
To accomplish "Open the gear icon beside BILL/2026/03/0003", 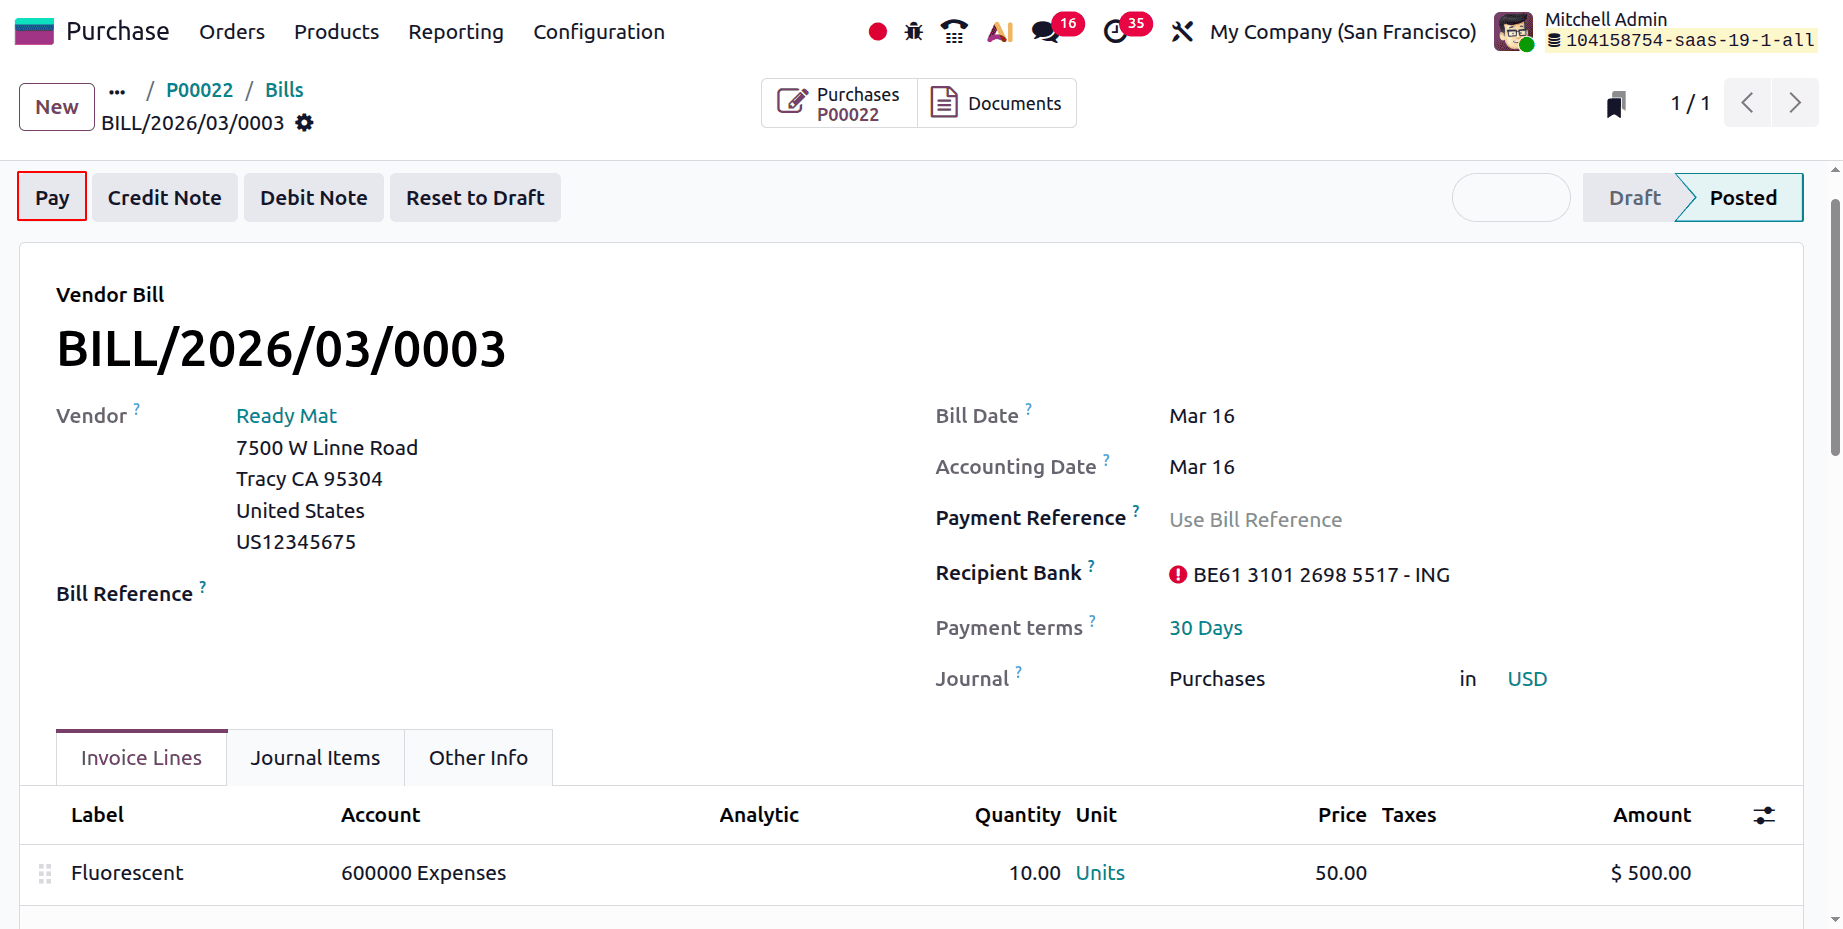I will [305, 122].
